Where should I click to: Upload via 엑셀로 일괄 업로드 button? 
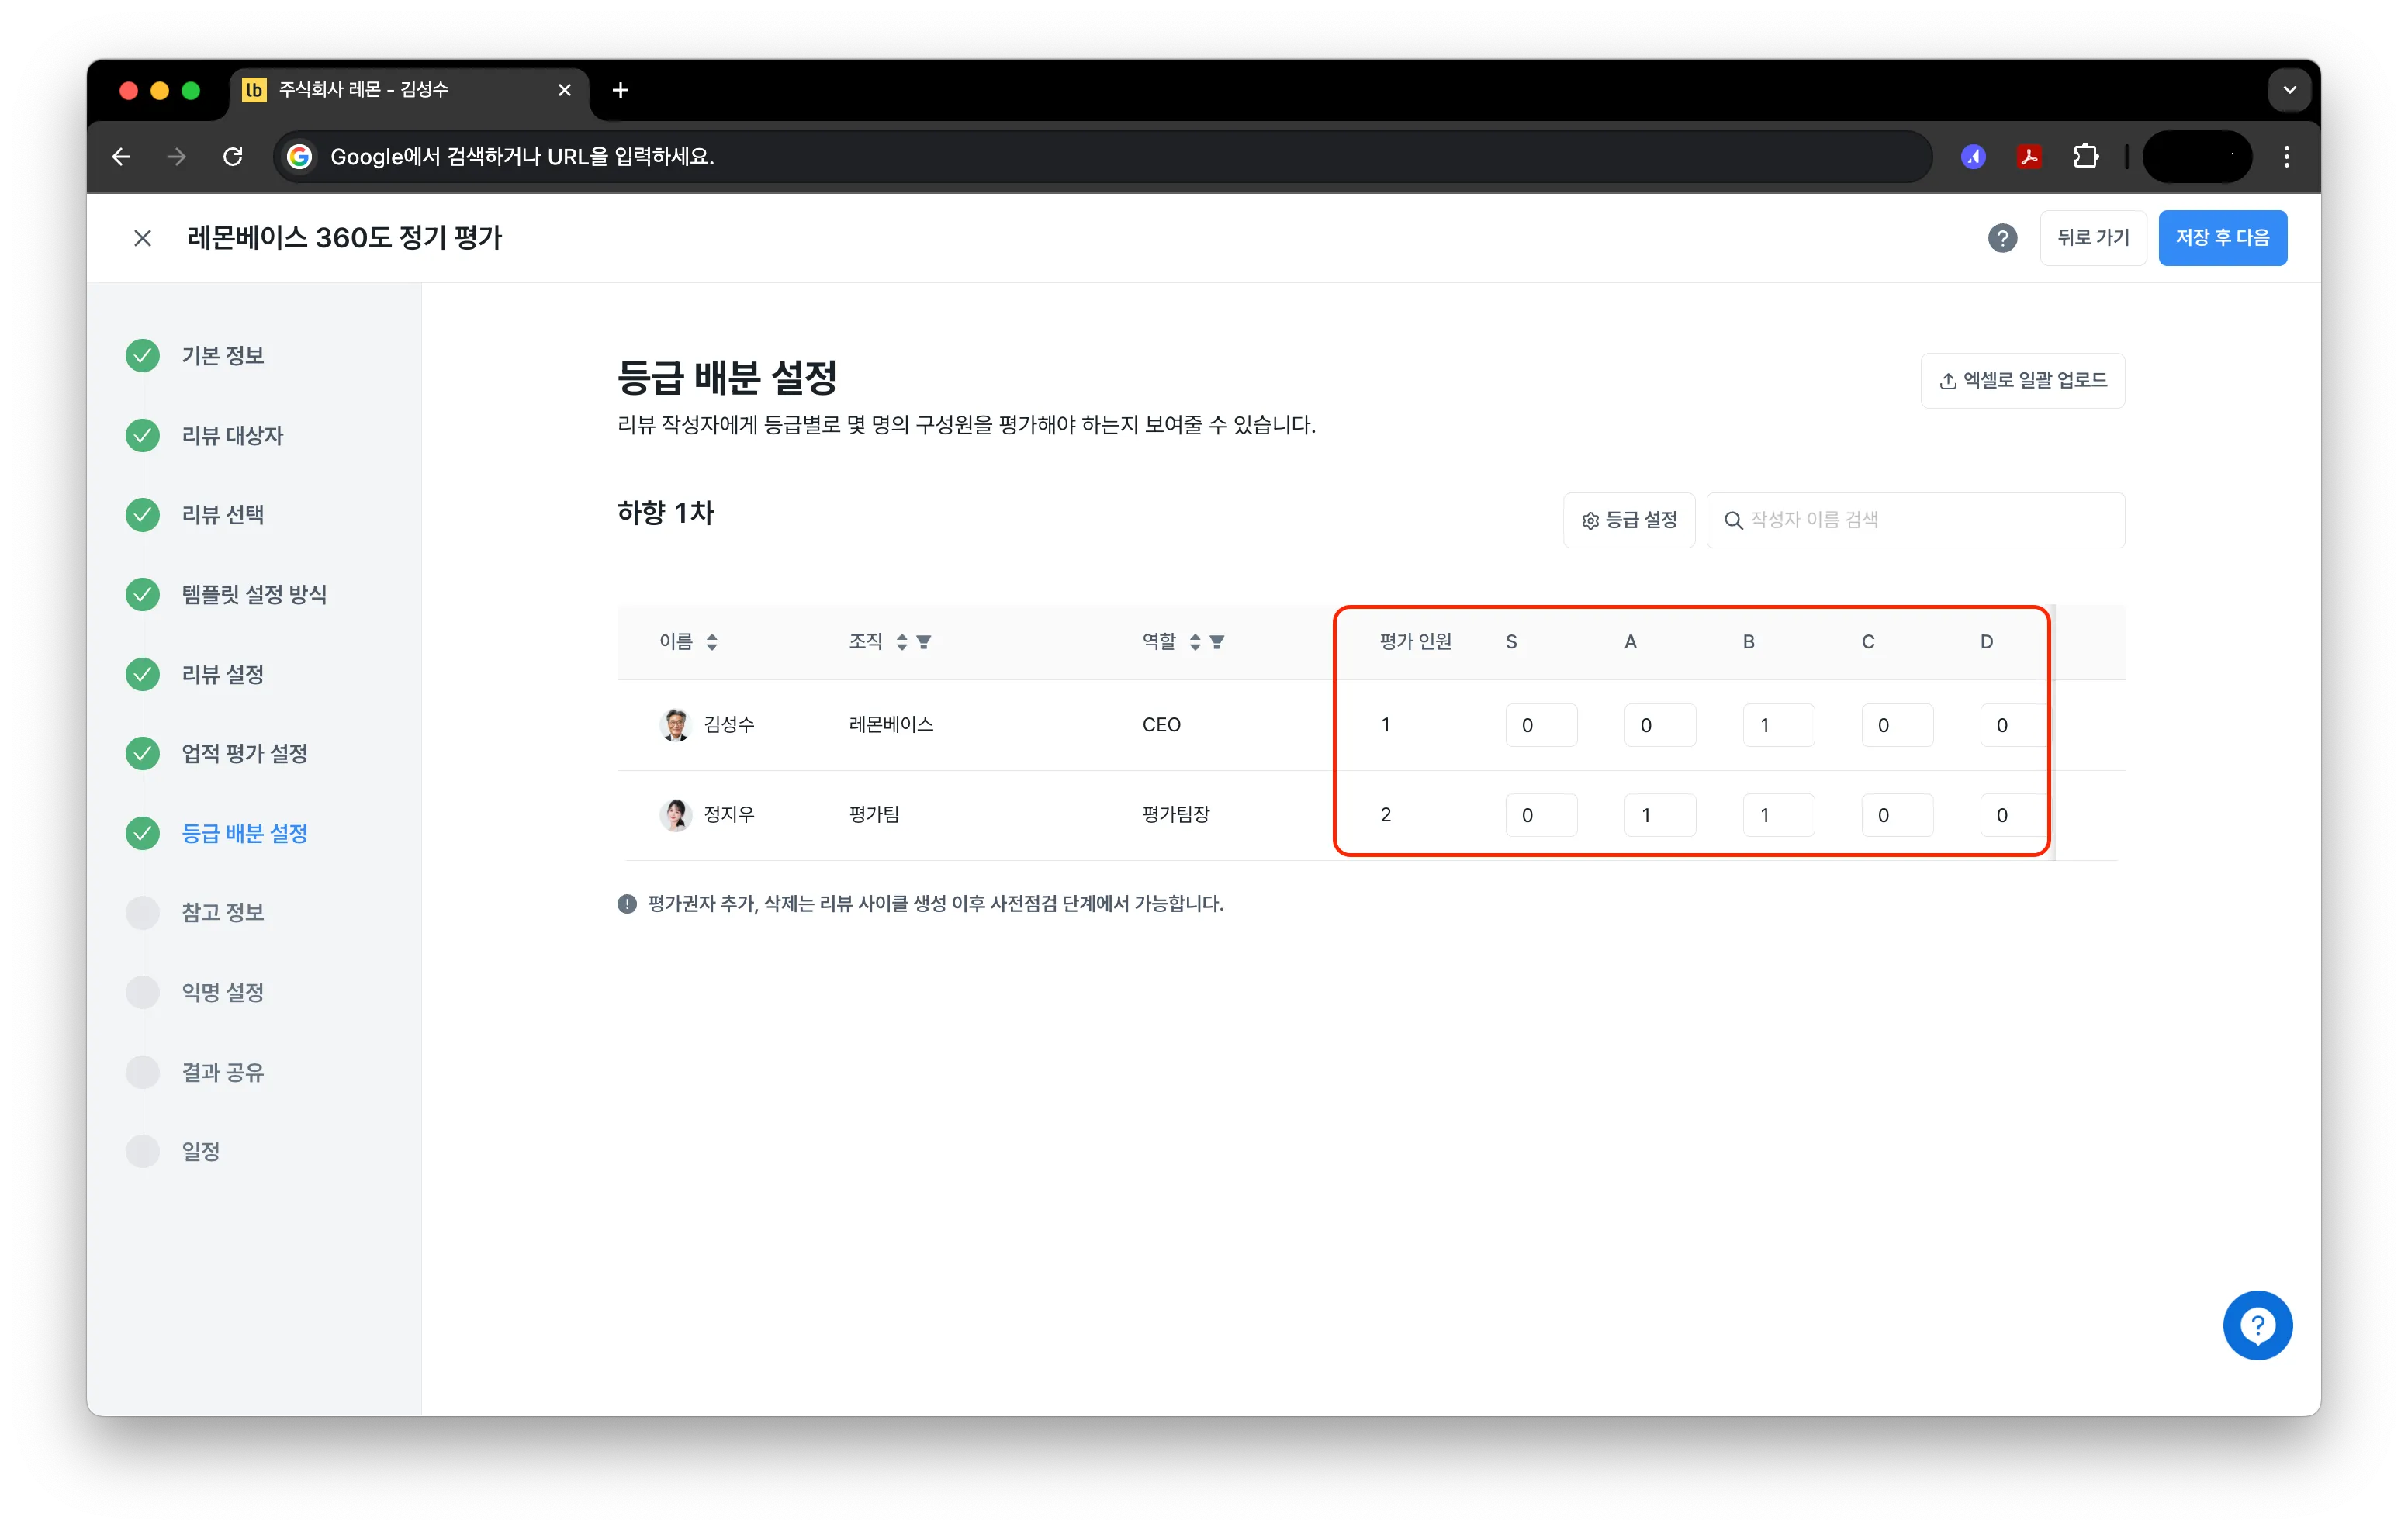[x=2022, y=380]
